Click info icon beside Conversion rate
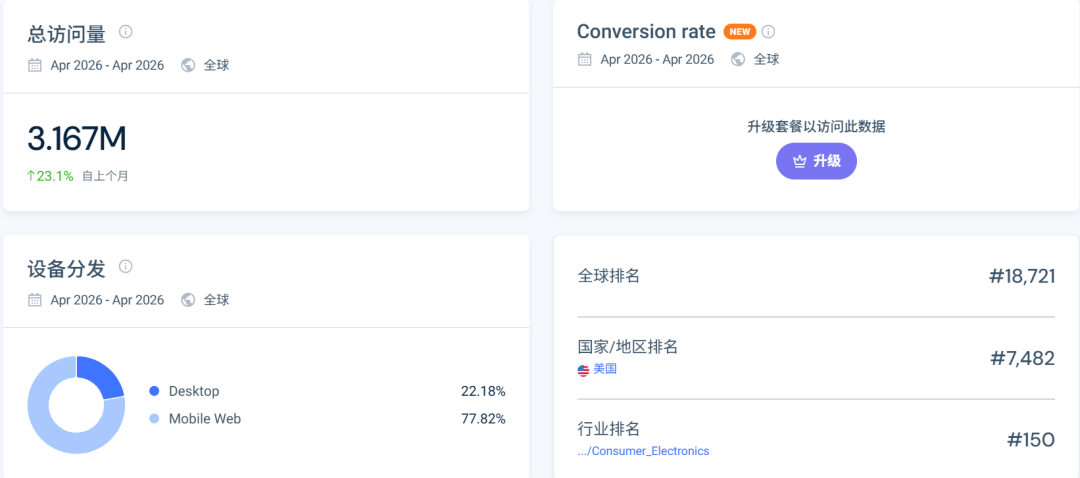Image resolution: width=1080 pixels, height=478 pixels. [x=769, y=32]
